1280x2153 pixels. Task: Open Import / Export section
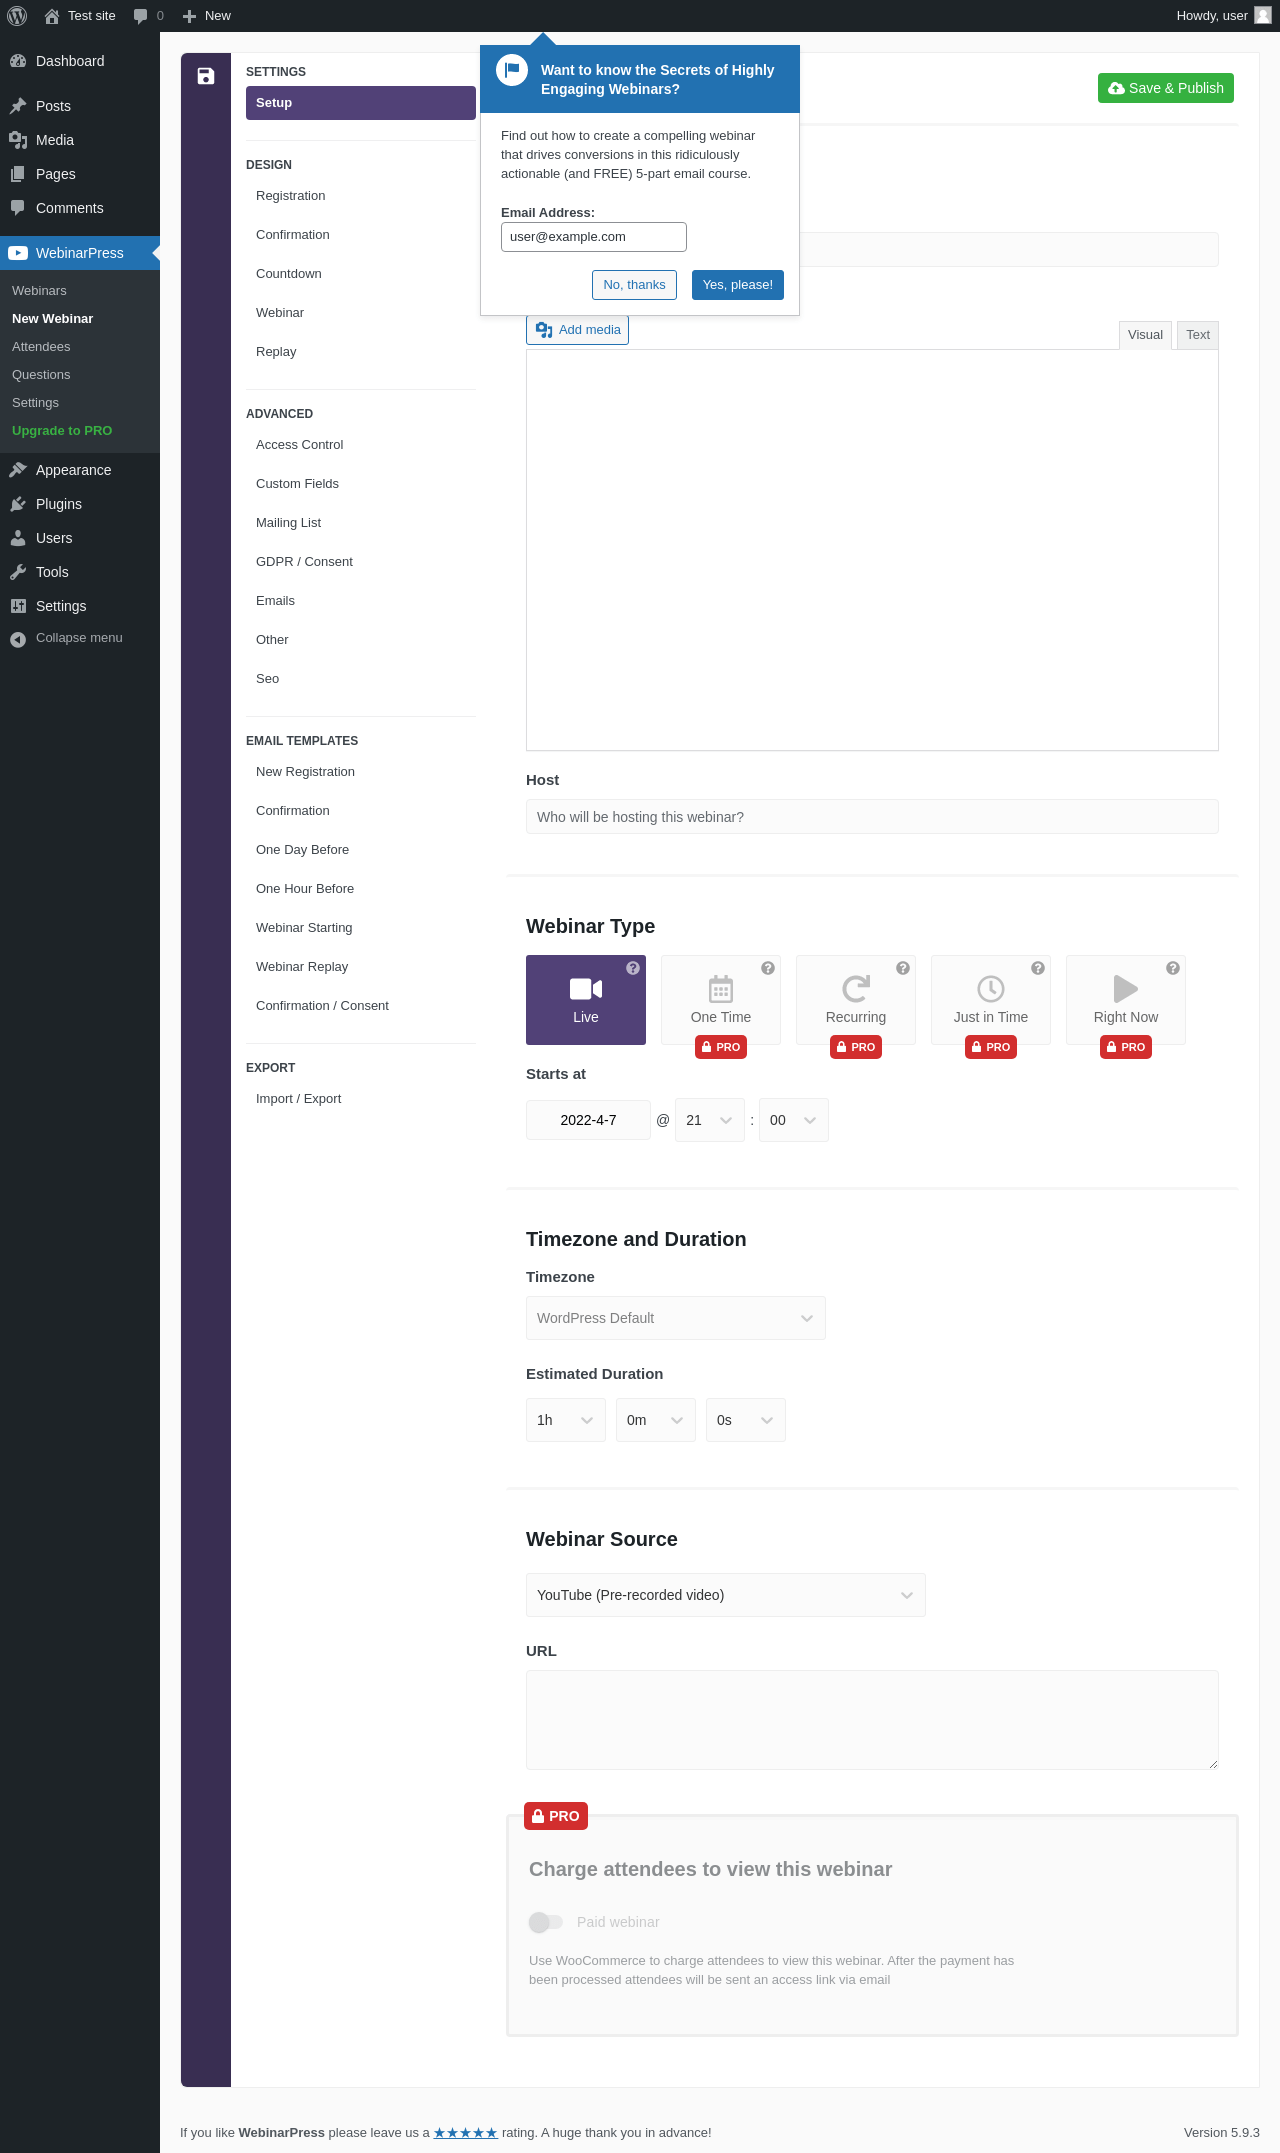click(x=361, y=1099)
